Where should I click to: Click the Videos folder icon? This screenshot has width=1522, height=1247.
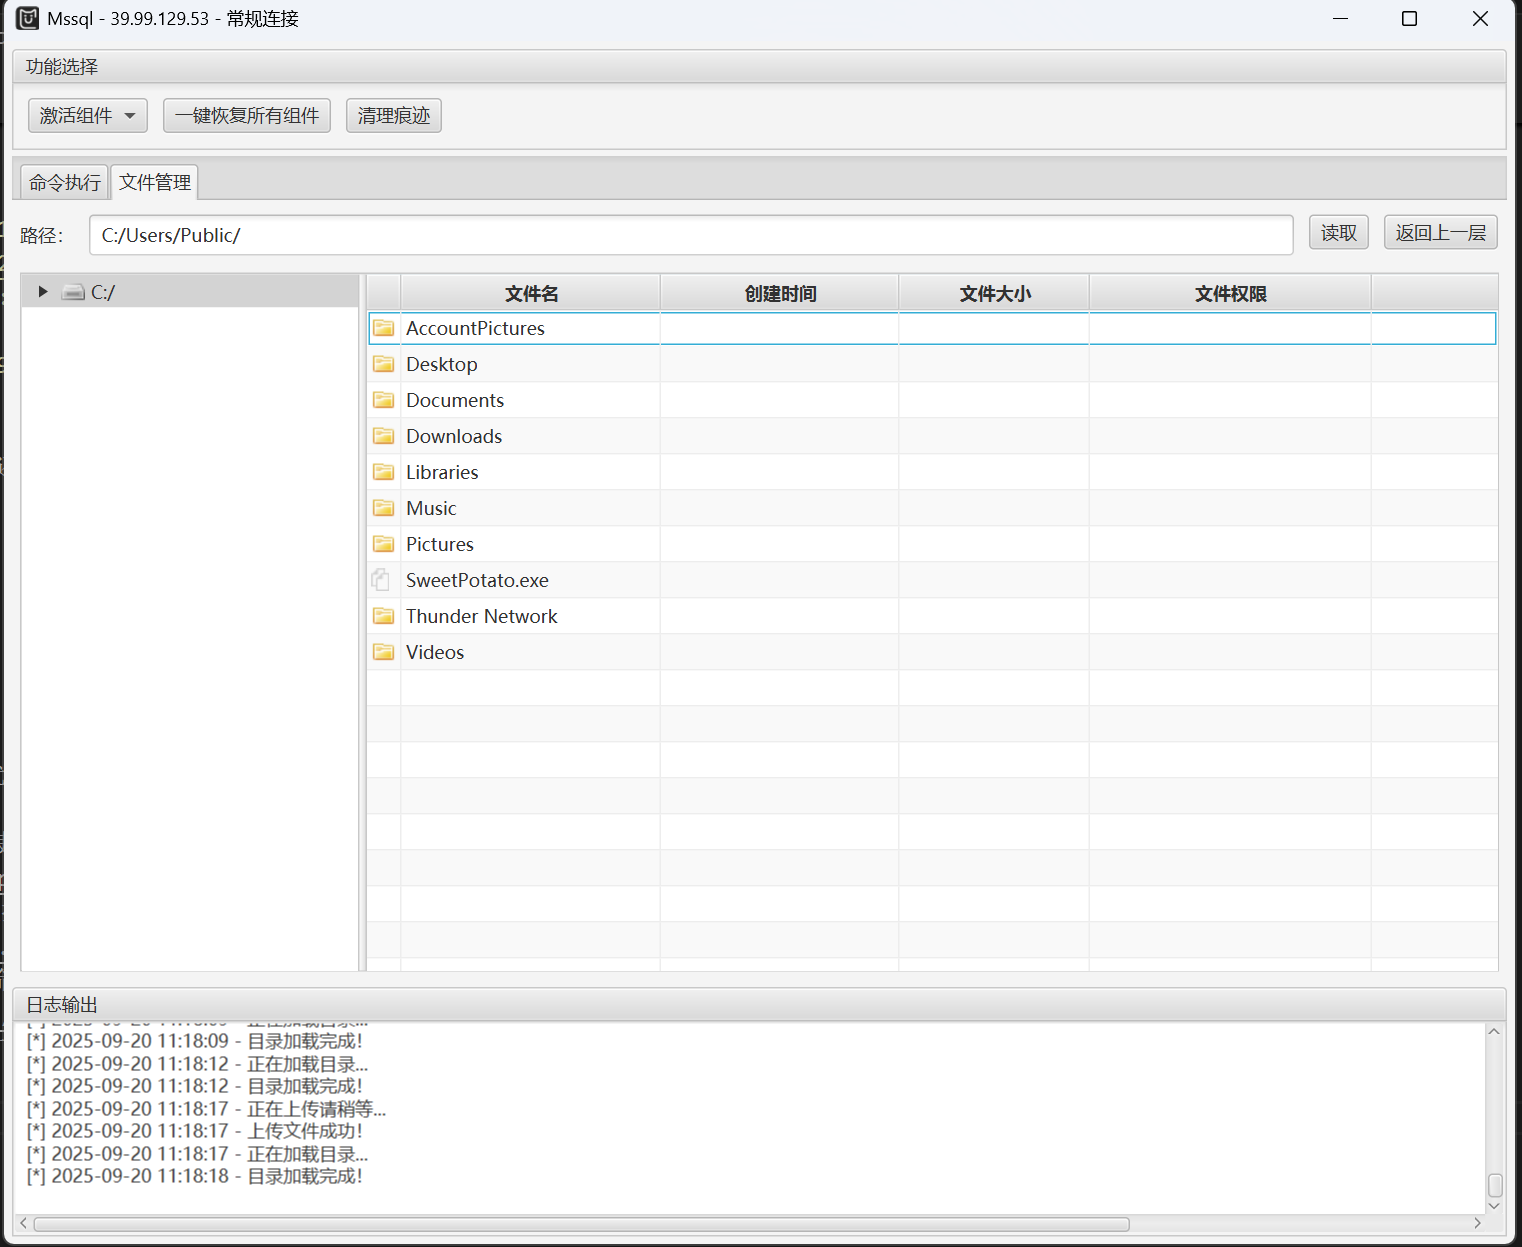pos(383,652)
